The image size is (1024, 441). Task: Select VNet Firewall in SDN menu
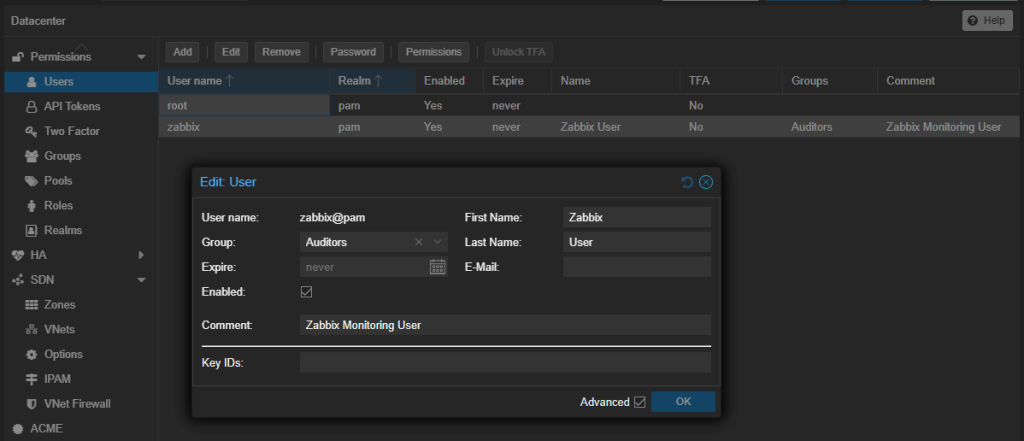click(x=76, y=403)
